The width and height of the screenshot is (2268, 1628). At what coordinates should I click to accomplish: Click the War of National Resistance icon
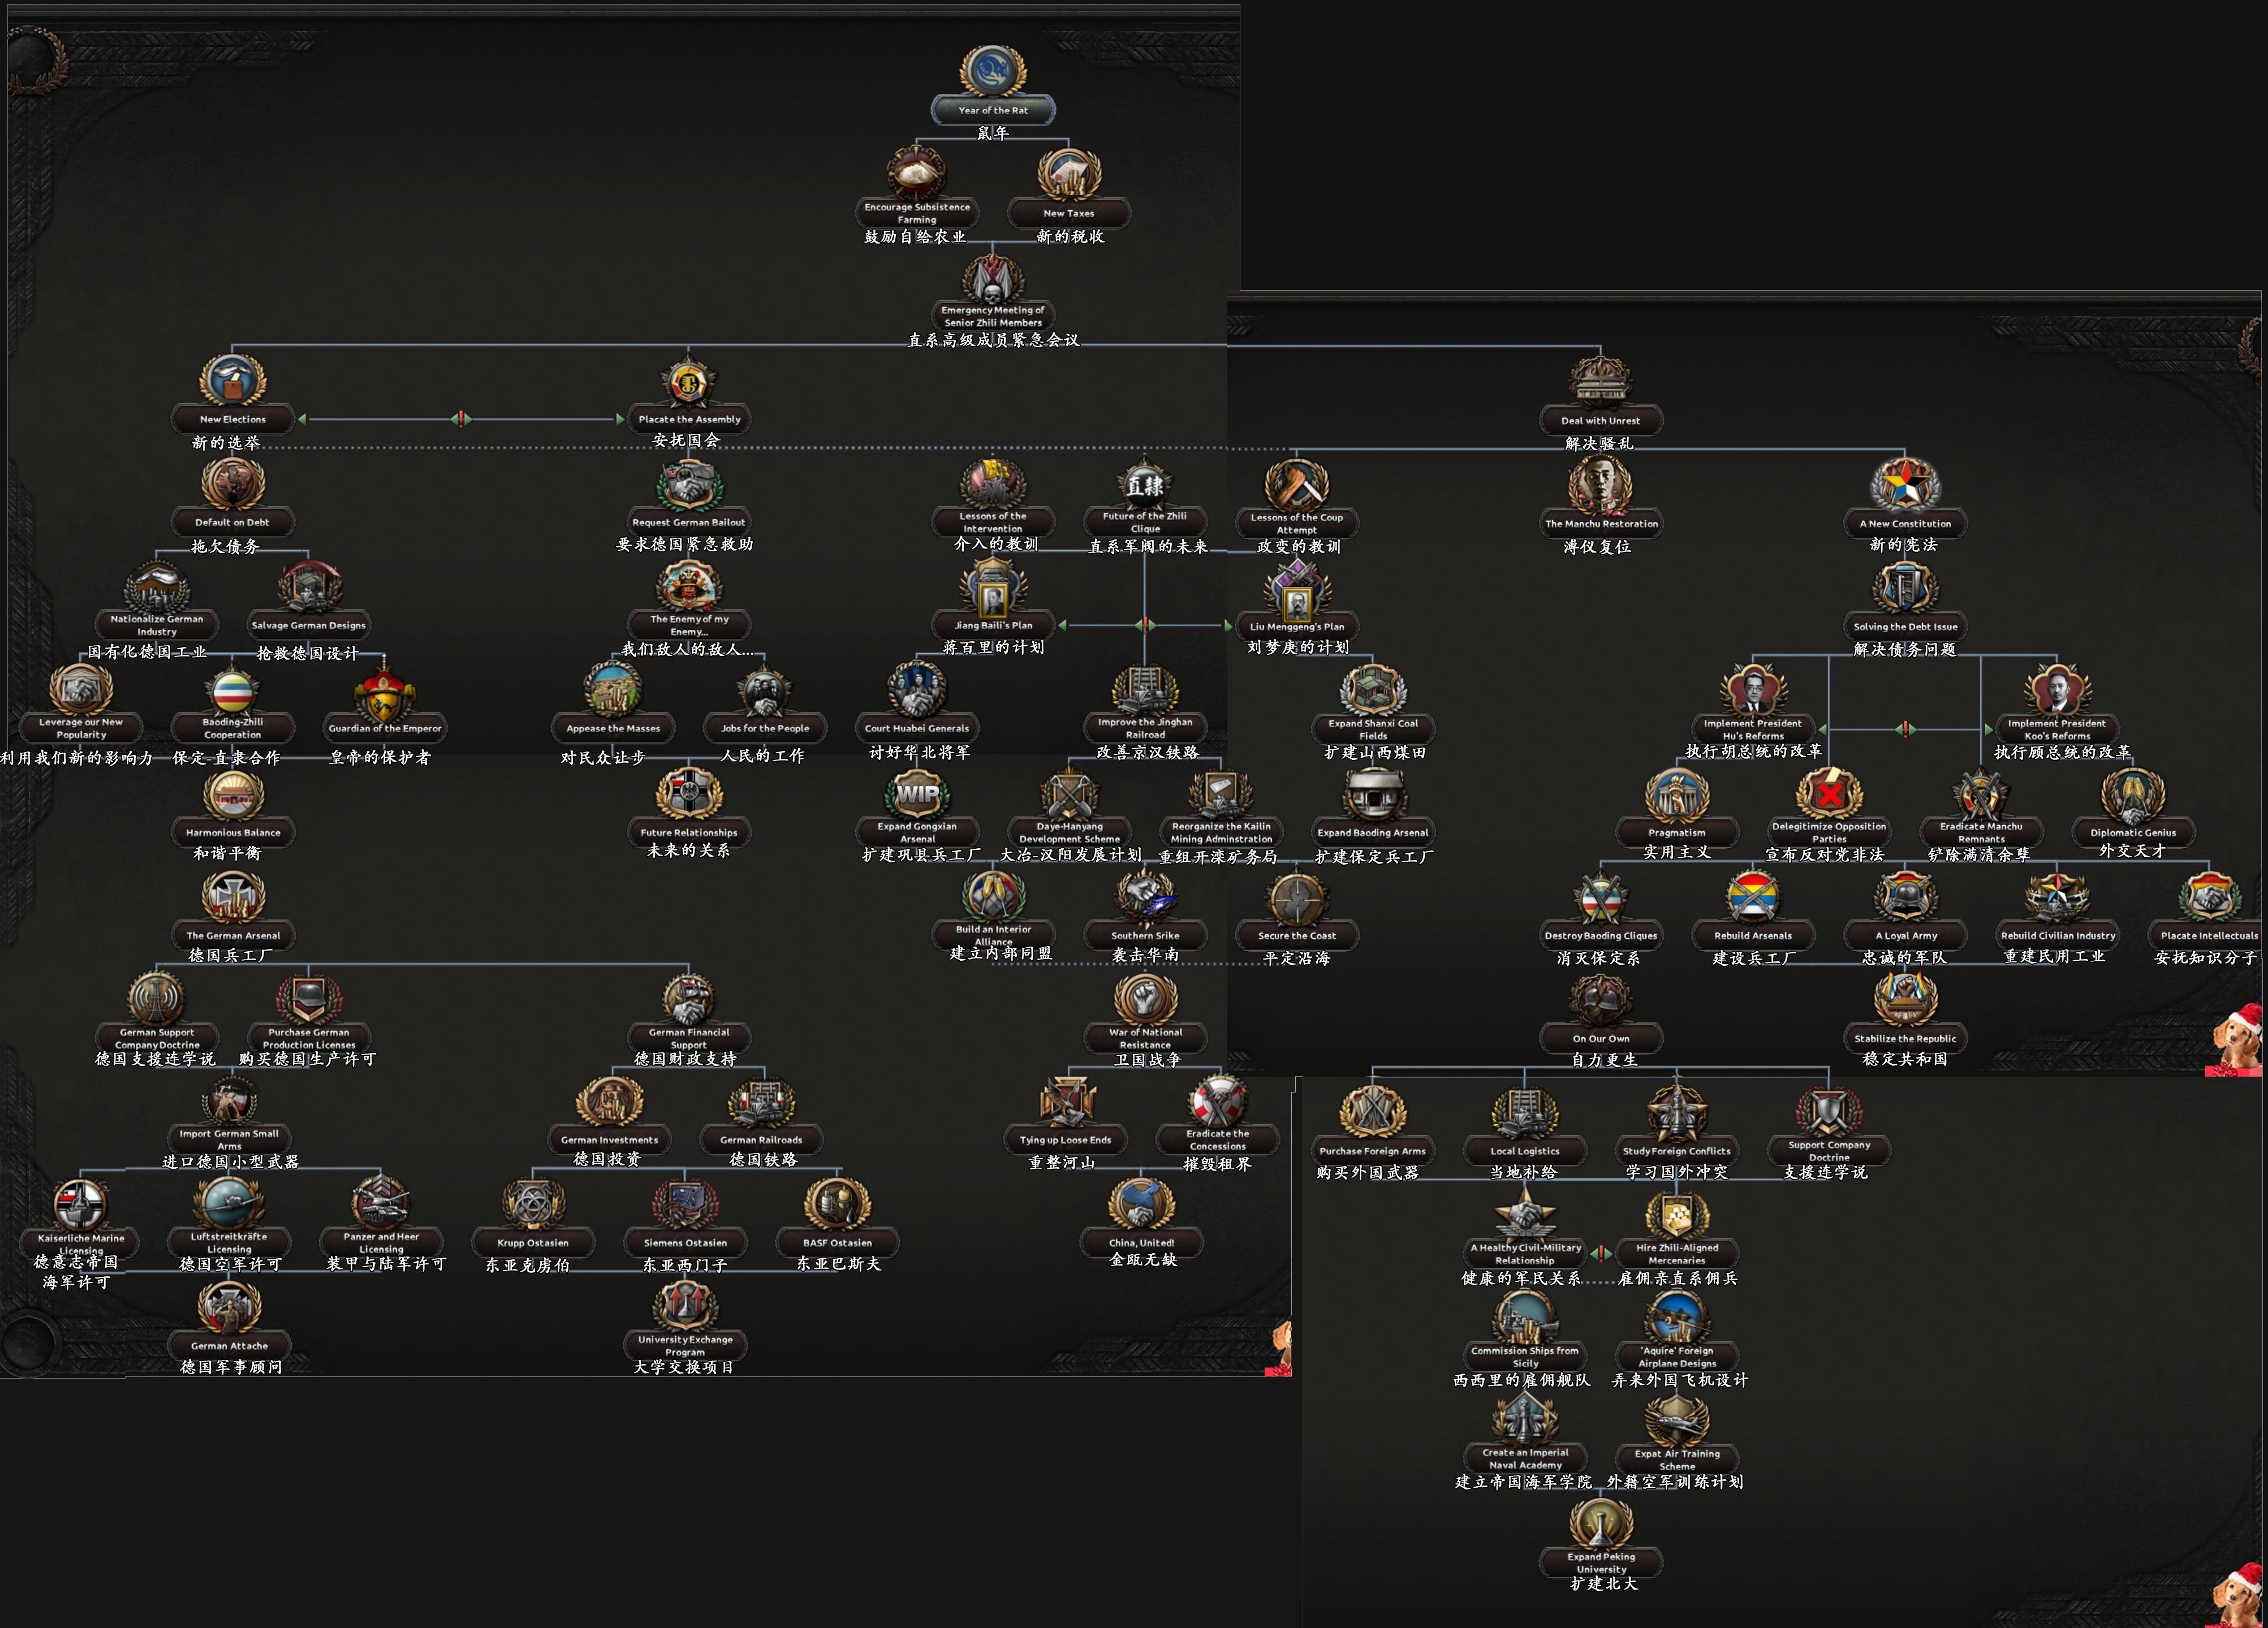[1145, 999]
